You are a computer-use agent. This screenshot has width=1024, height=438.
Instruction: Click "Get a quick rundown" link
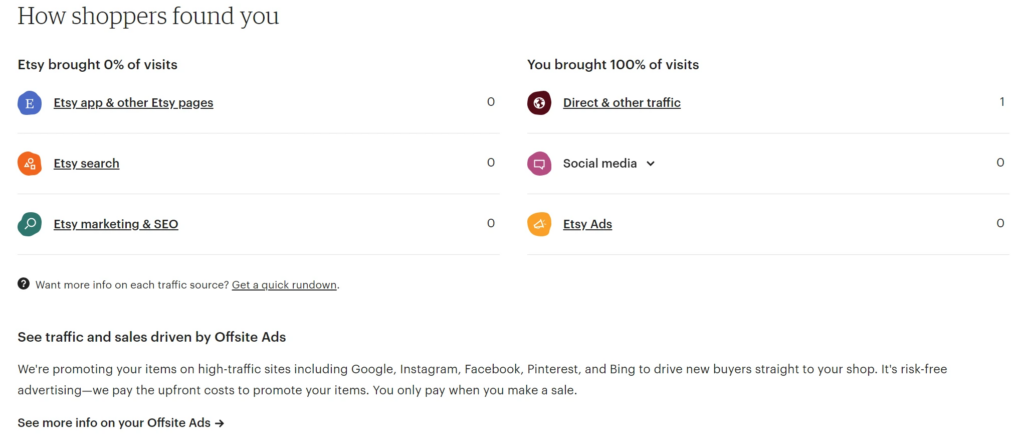pyautogui.click(x=284, y=285)
